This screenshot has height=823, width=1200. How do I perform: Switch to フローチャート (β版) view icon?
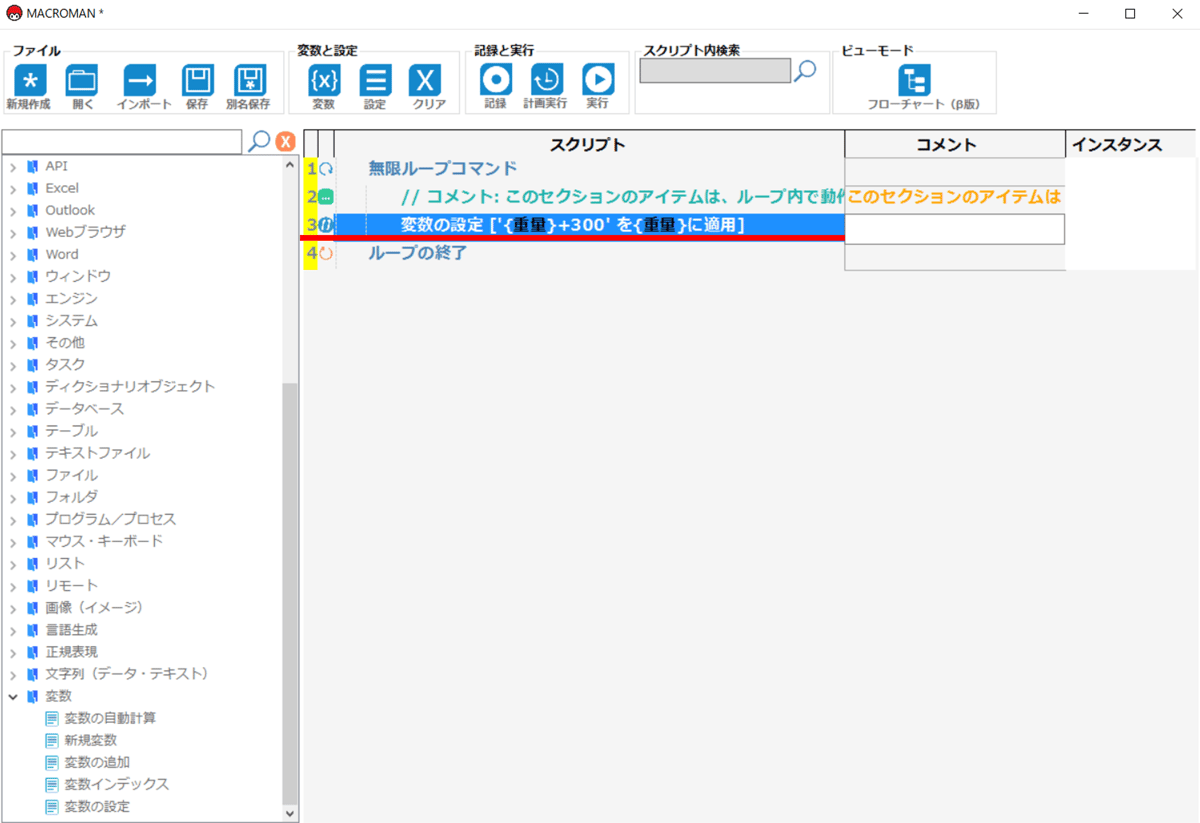point(914,80)
